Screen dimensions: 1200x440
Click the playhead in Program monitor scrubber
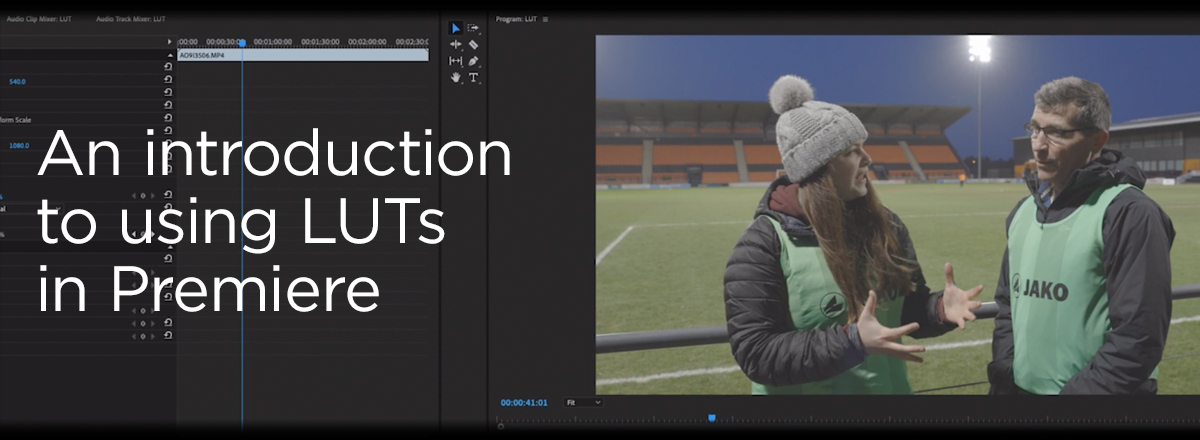tap(712, 418)
